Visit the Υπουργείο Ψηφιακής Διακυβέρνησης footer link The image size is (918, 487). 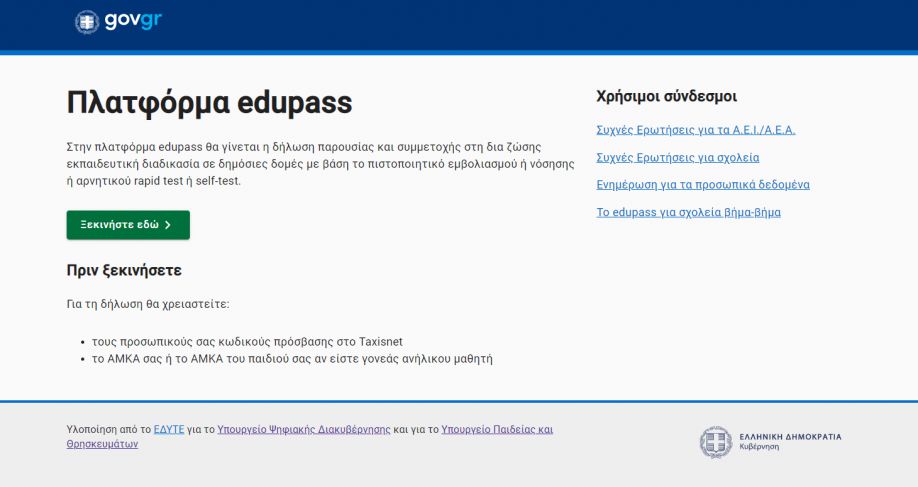coord(303,429)
